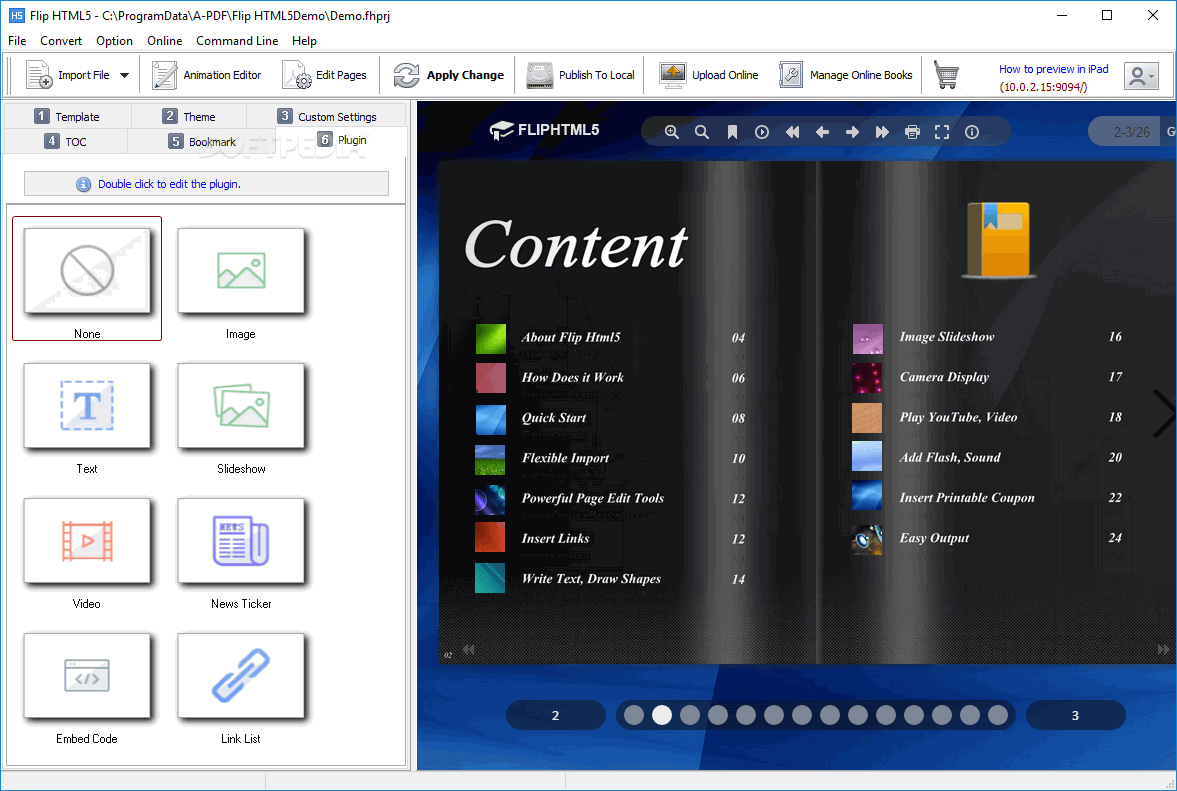Image resolution: width=1177 pixels, height=791 pixels.
Task: Click the large right flip chevron
Action: tap(1163, 413)
